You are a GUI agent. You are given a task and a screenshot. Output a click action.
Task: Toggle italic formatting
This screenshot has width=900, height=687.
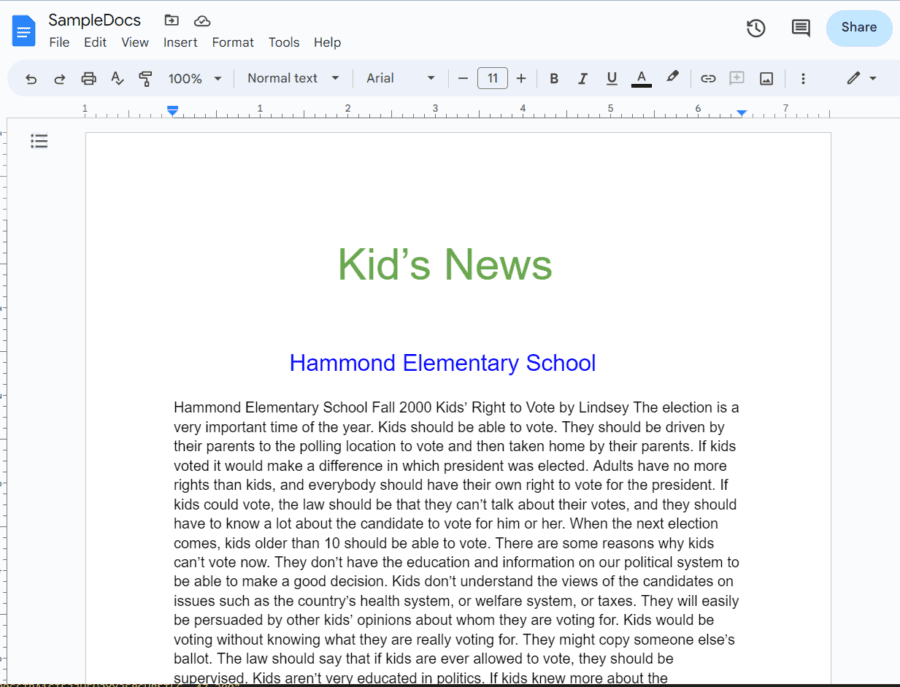[583, 78]
